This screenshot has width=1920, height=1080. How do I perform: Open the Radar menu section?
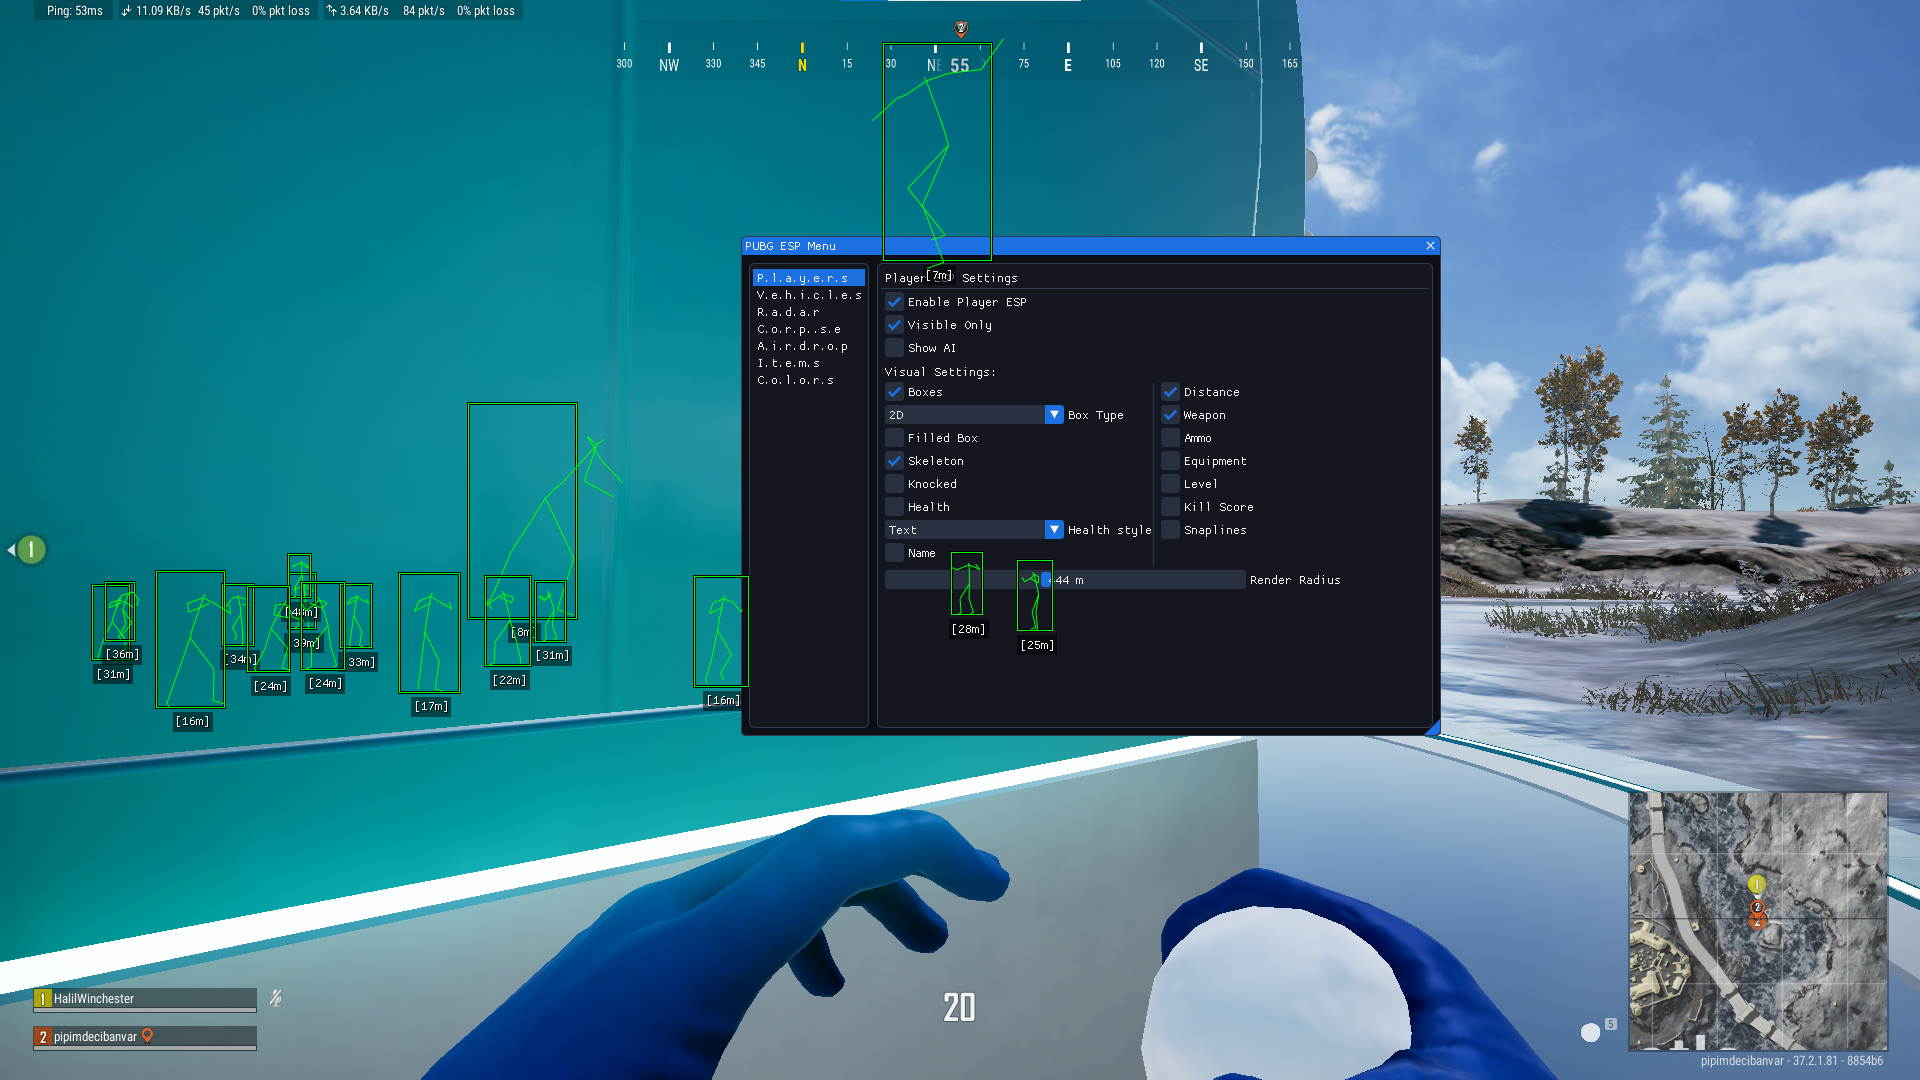click(x=788, y=312)
